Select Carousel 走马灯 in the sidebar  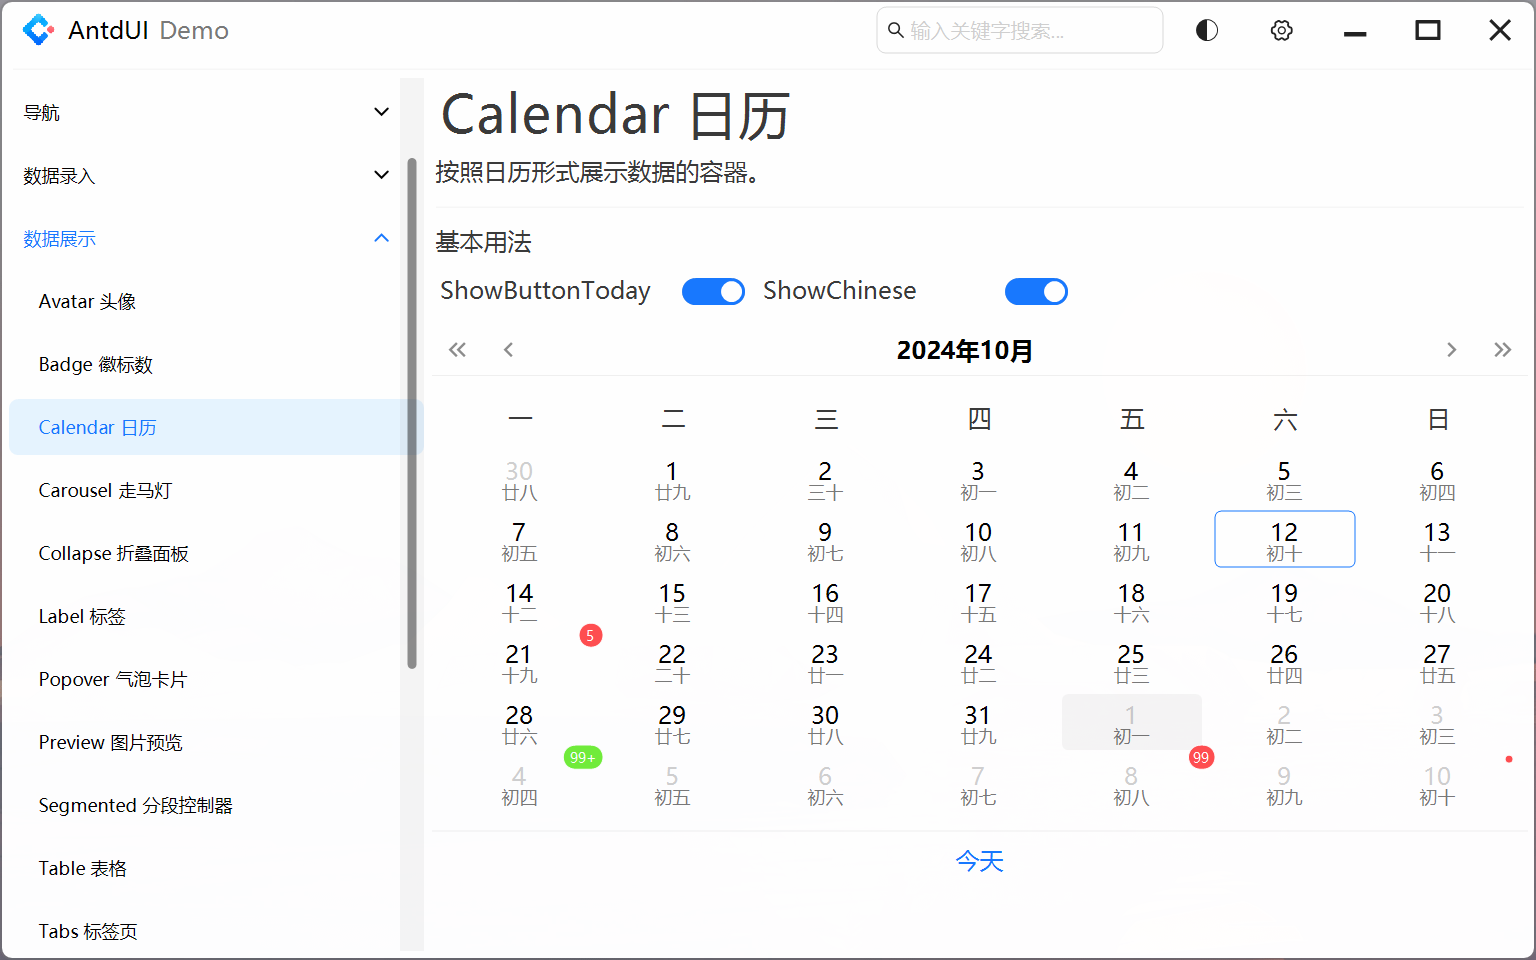(x=105, y=490)
